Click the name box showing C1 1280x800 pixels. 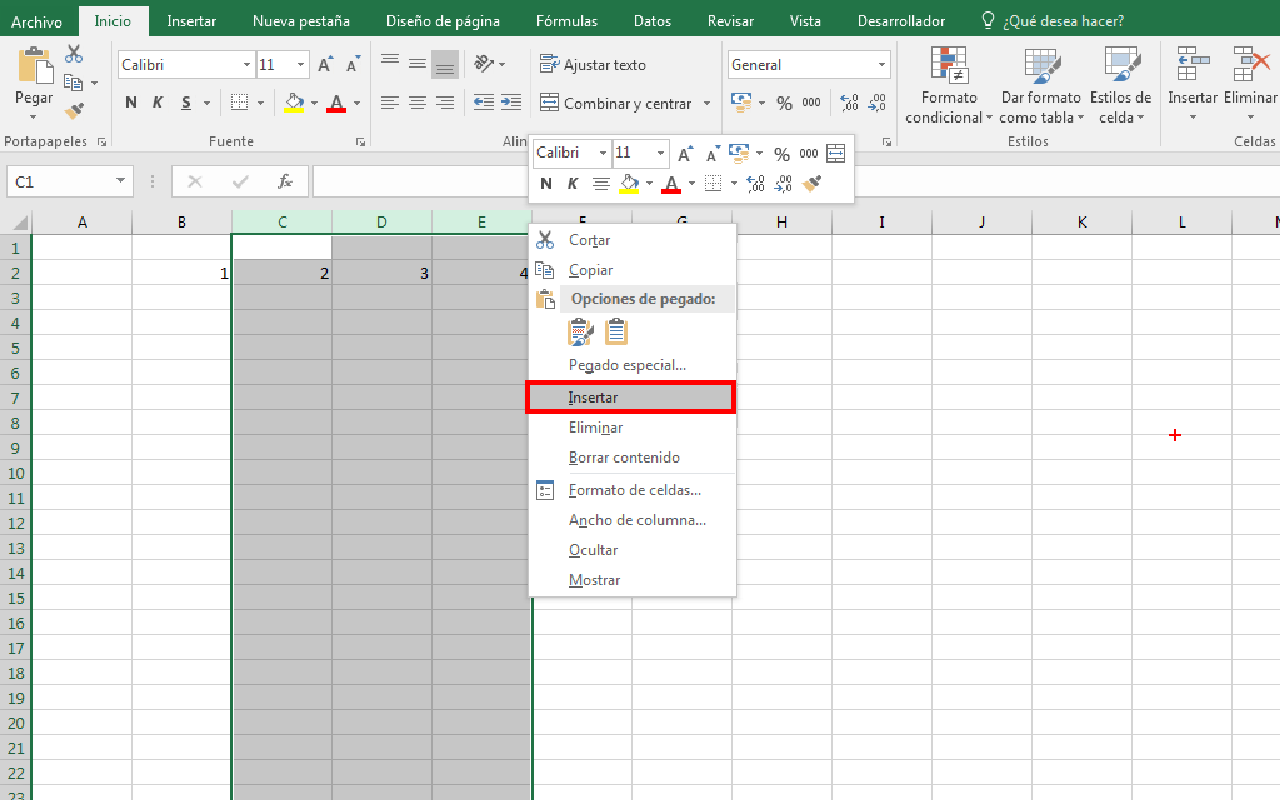62,181
